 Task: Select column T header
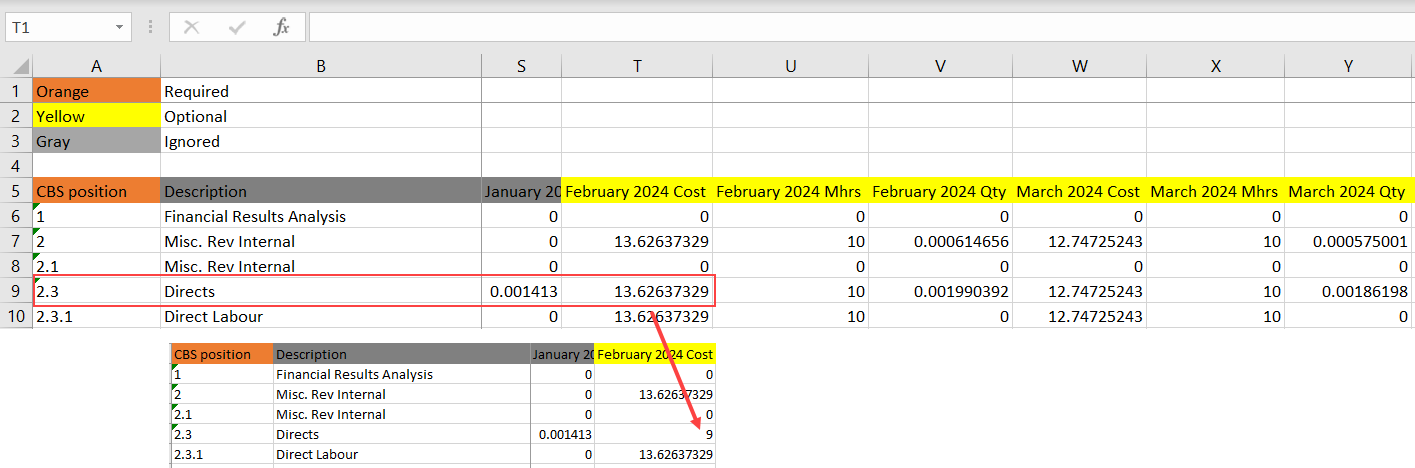(637, 66)
